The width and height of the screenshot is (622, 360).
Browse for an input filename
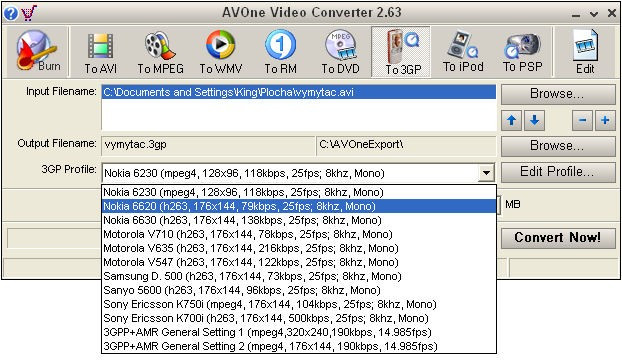[x=558, y=94]
